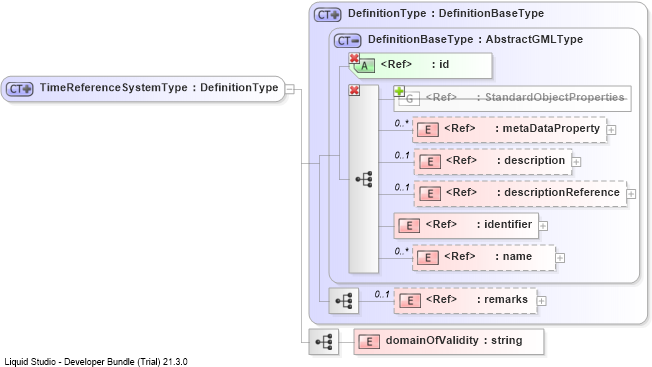Screen dimensions: 652x367
Task: Click the A attribute icon for id
Action: (364, 66)
